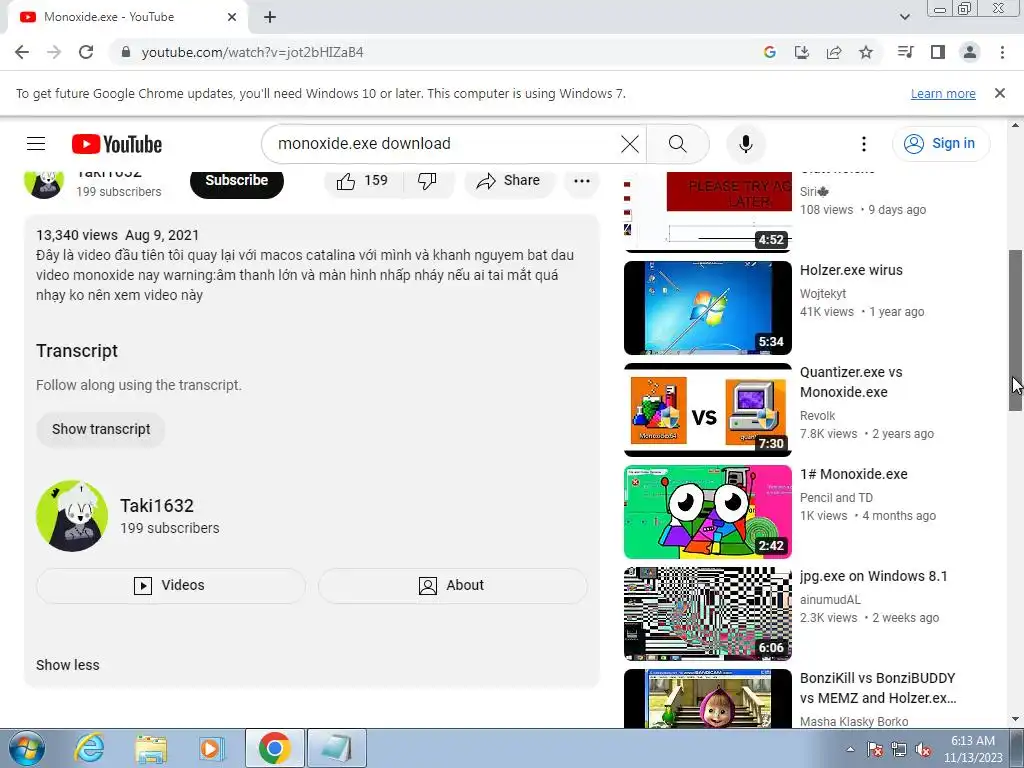Open clock showing 6:13 AM
The image size is (1024, 768).
click(x=973, y=749)
